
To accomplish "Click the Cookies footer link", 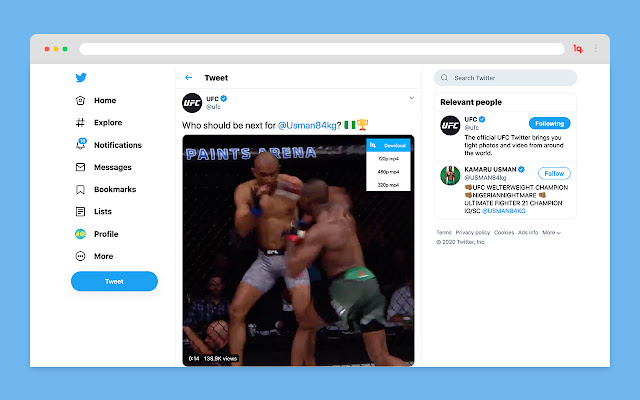I will point(504,233).
